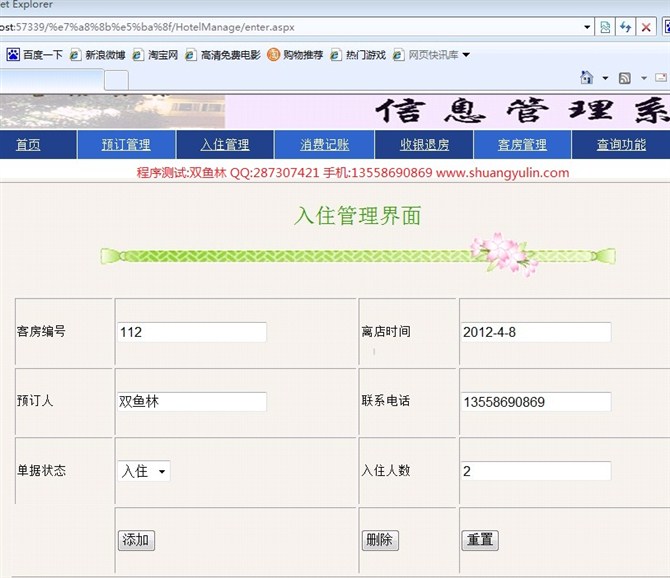Open 收银退房 navigation menu
Viewport: 670px width, 578px height.
coord(424,145)
